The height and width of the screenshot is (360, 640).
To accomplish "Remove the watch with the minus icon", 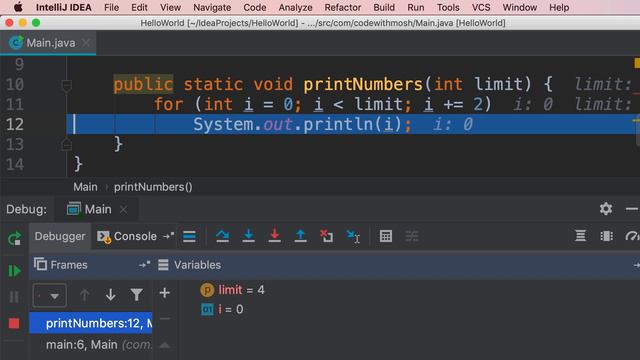I will [165, 319].
